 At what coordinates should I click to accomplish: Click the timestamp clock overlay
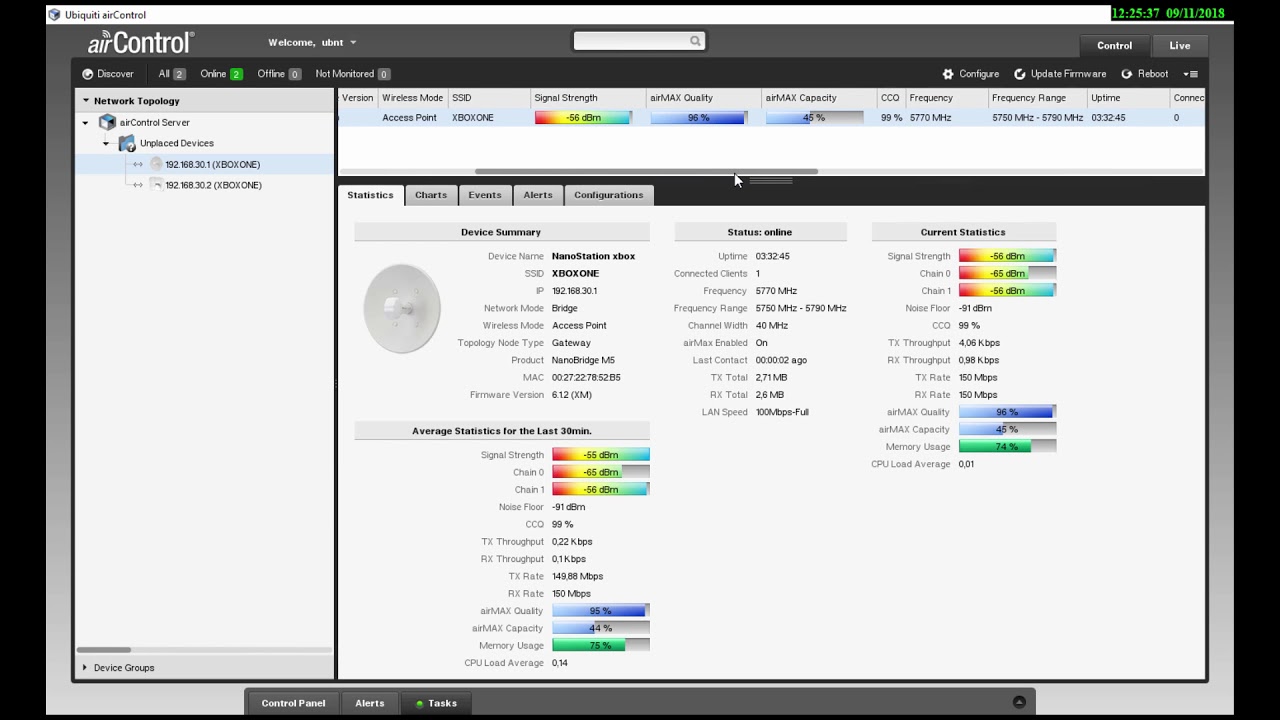pos(1168,13)
